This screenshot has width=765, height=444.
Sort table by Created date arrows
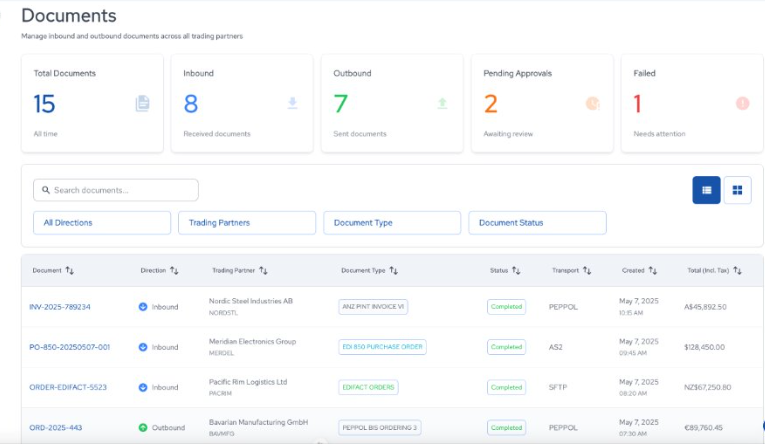[x=652, y=270]
